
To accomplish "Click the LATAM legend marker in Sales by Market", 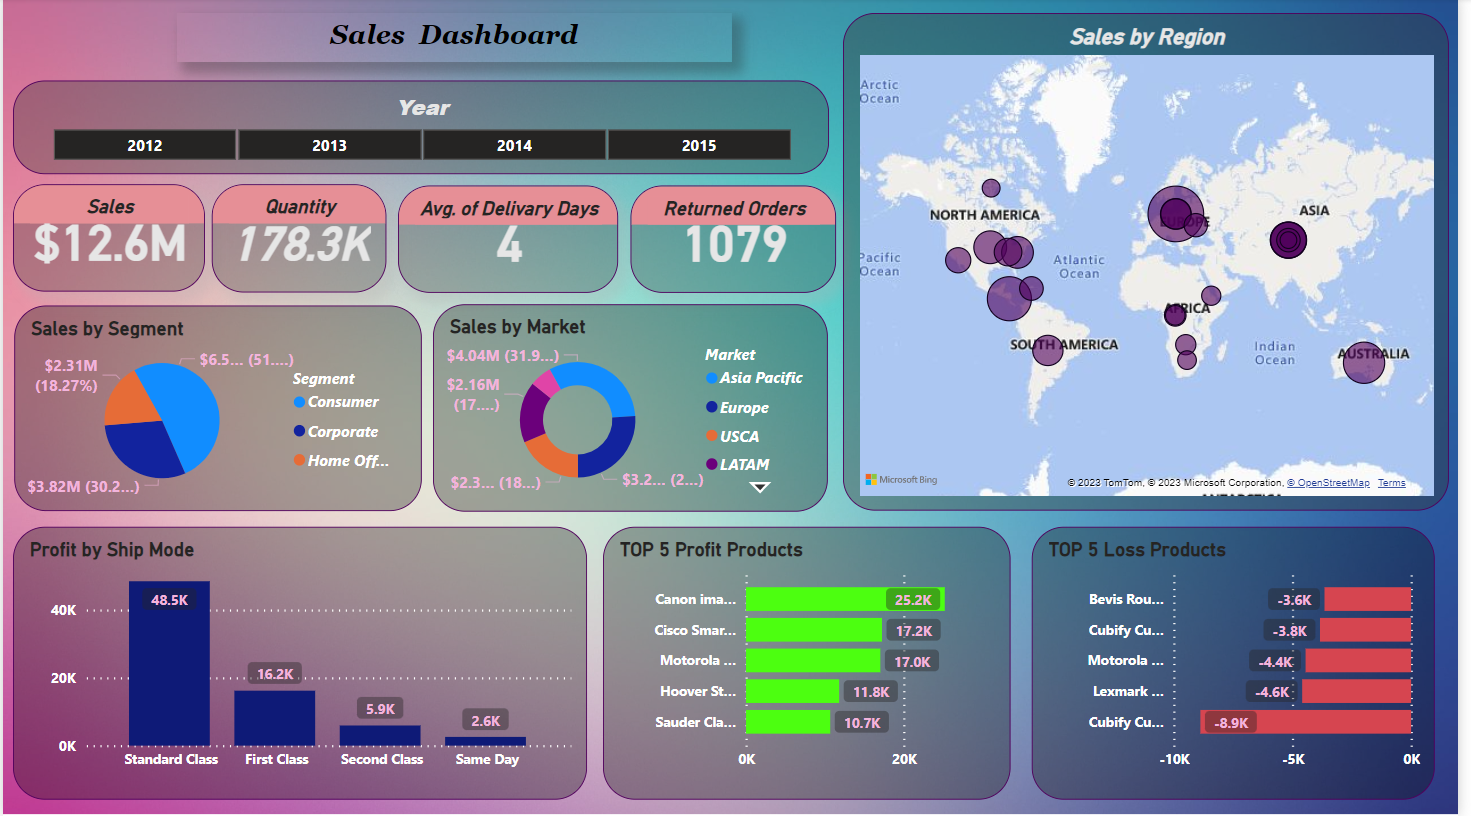I will [x=710, y=464].
